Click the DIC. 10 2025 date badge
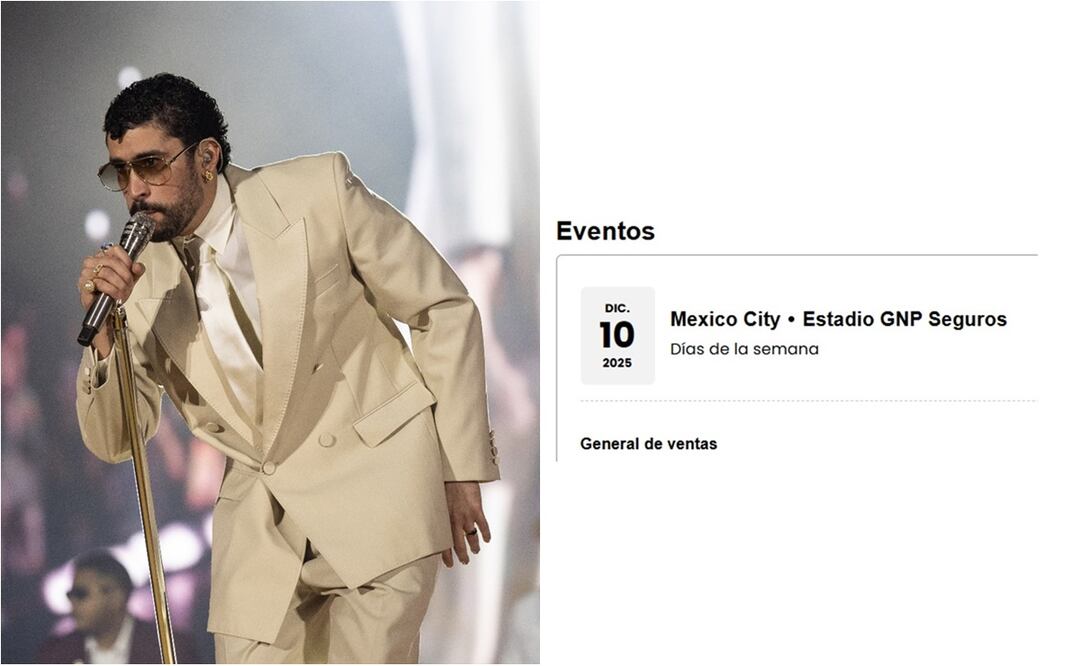The height and width of the screenshot is (666, 1081). pyautogui.click(x=617, y=336)
